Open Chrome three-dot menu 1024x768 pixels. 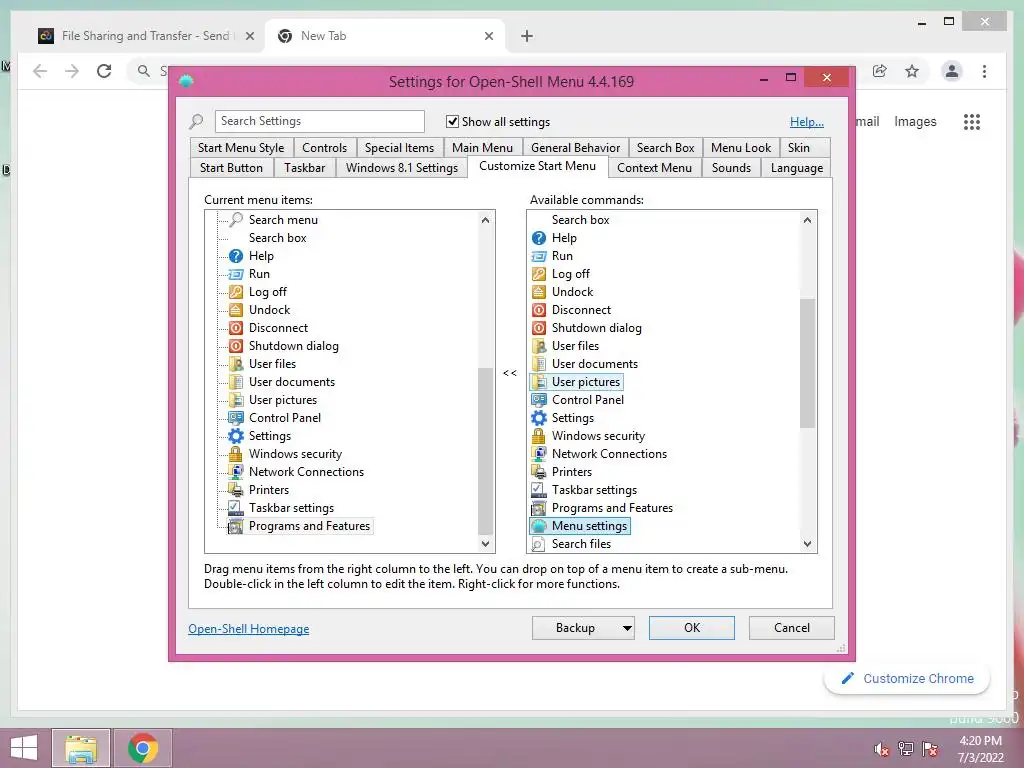984,71
